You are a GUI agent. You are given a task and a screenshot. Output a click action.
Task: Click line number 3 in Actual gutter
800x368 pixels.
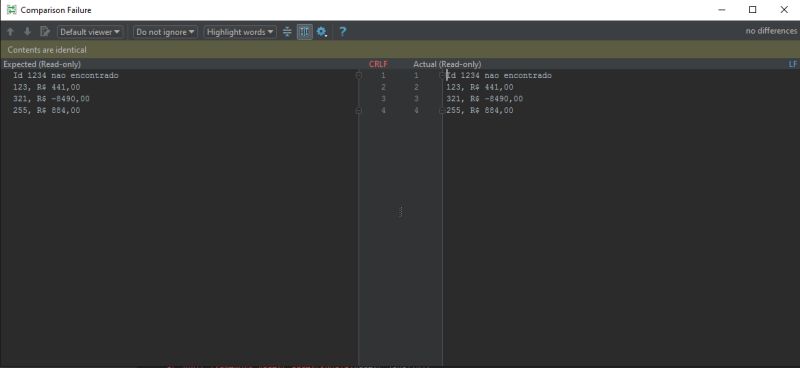[x=416, y=99]
